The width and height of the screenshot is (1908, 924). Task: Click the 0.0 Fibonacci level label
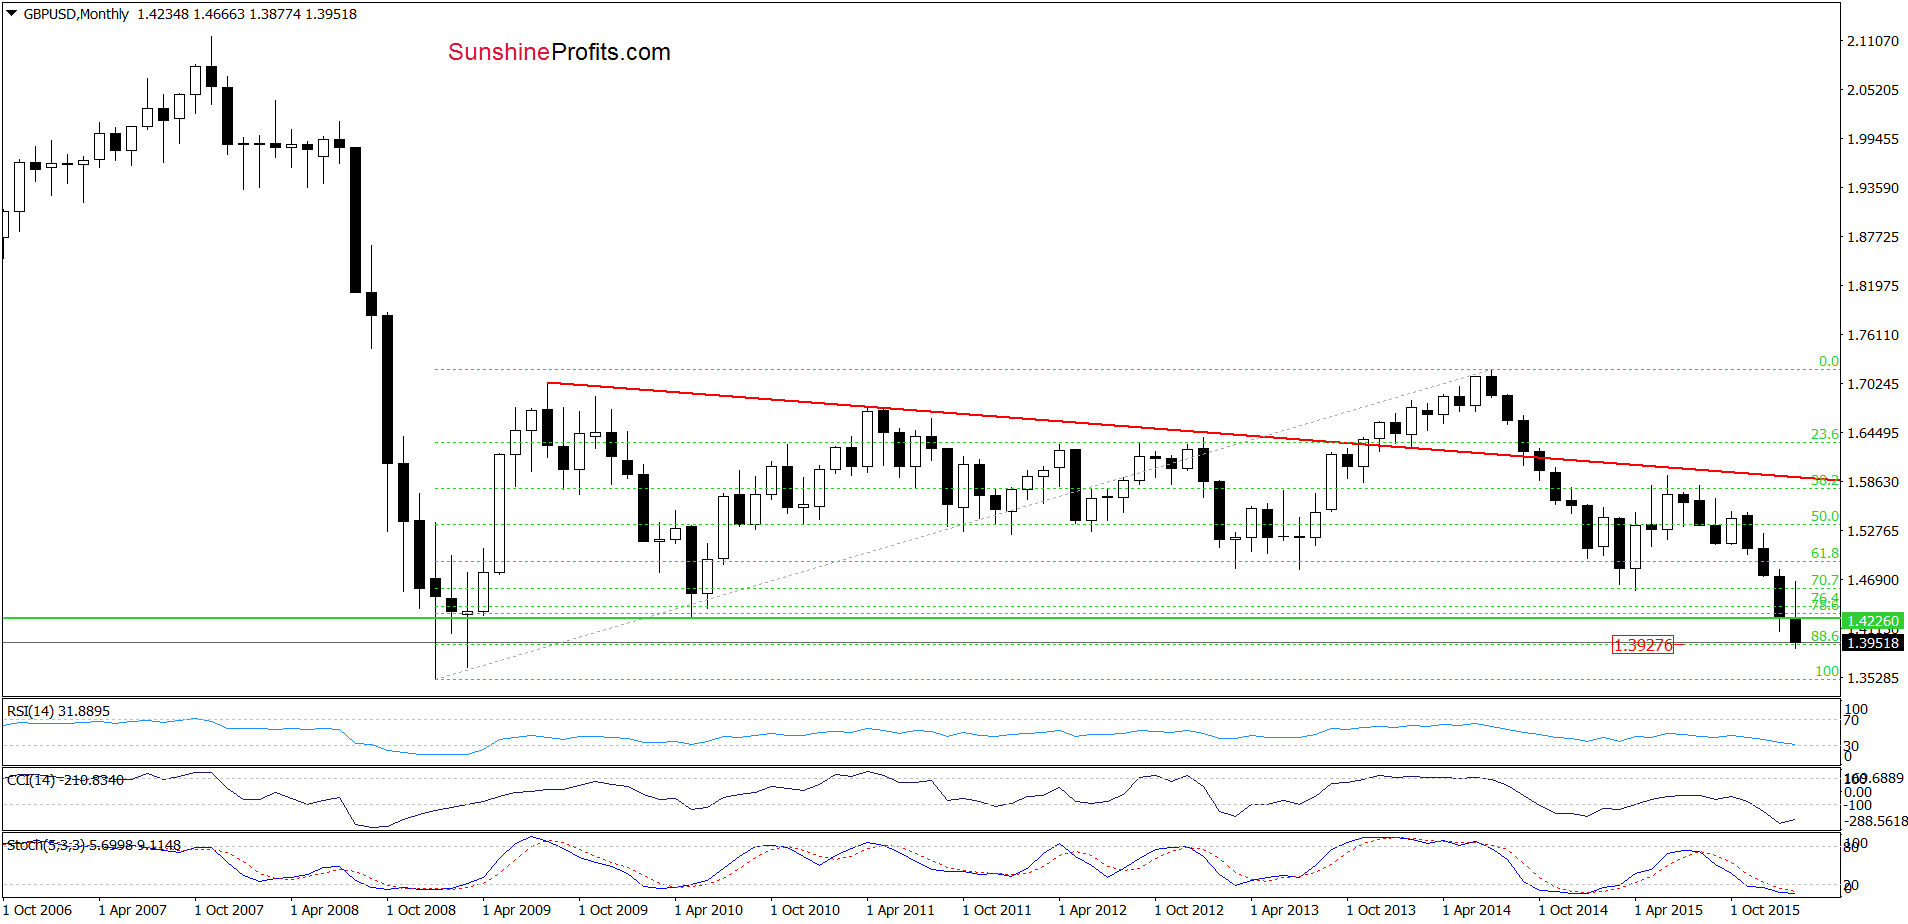[x=1828, y=361]
